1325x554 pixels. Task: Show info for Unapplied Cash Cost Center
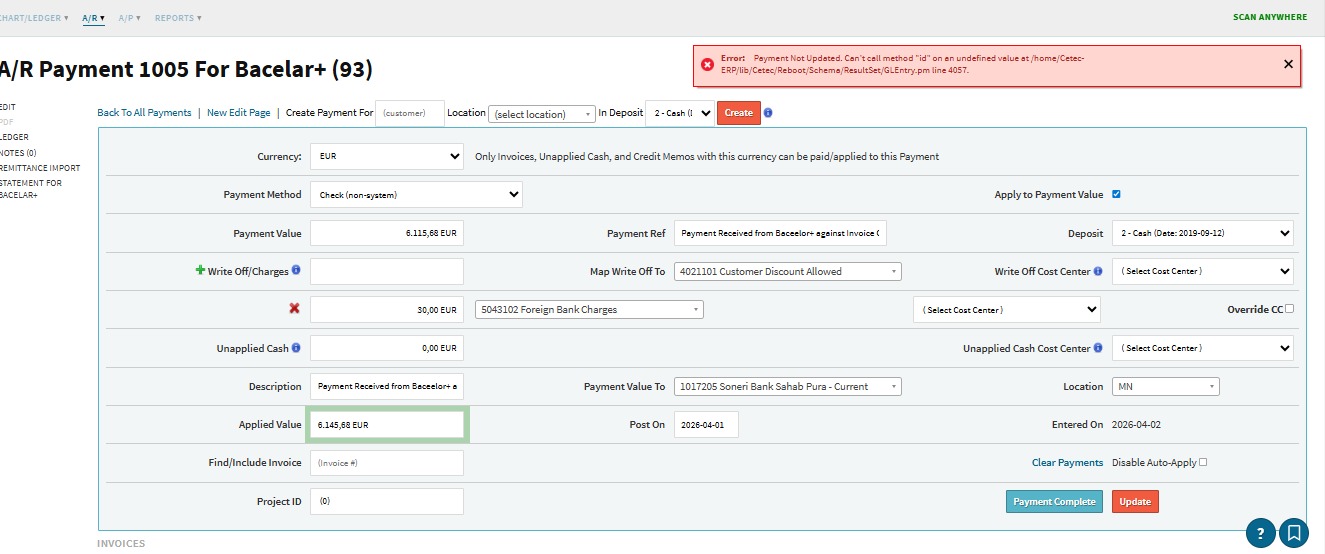click(x=1098, y=348)
